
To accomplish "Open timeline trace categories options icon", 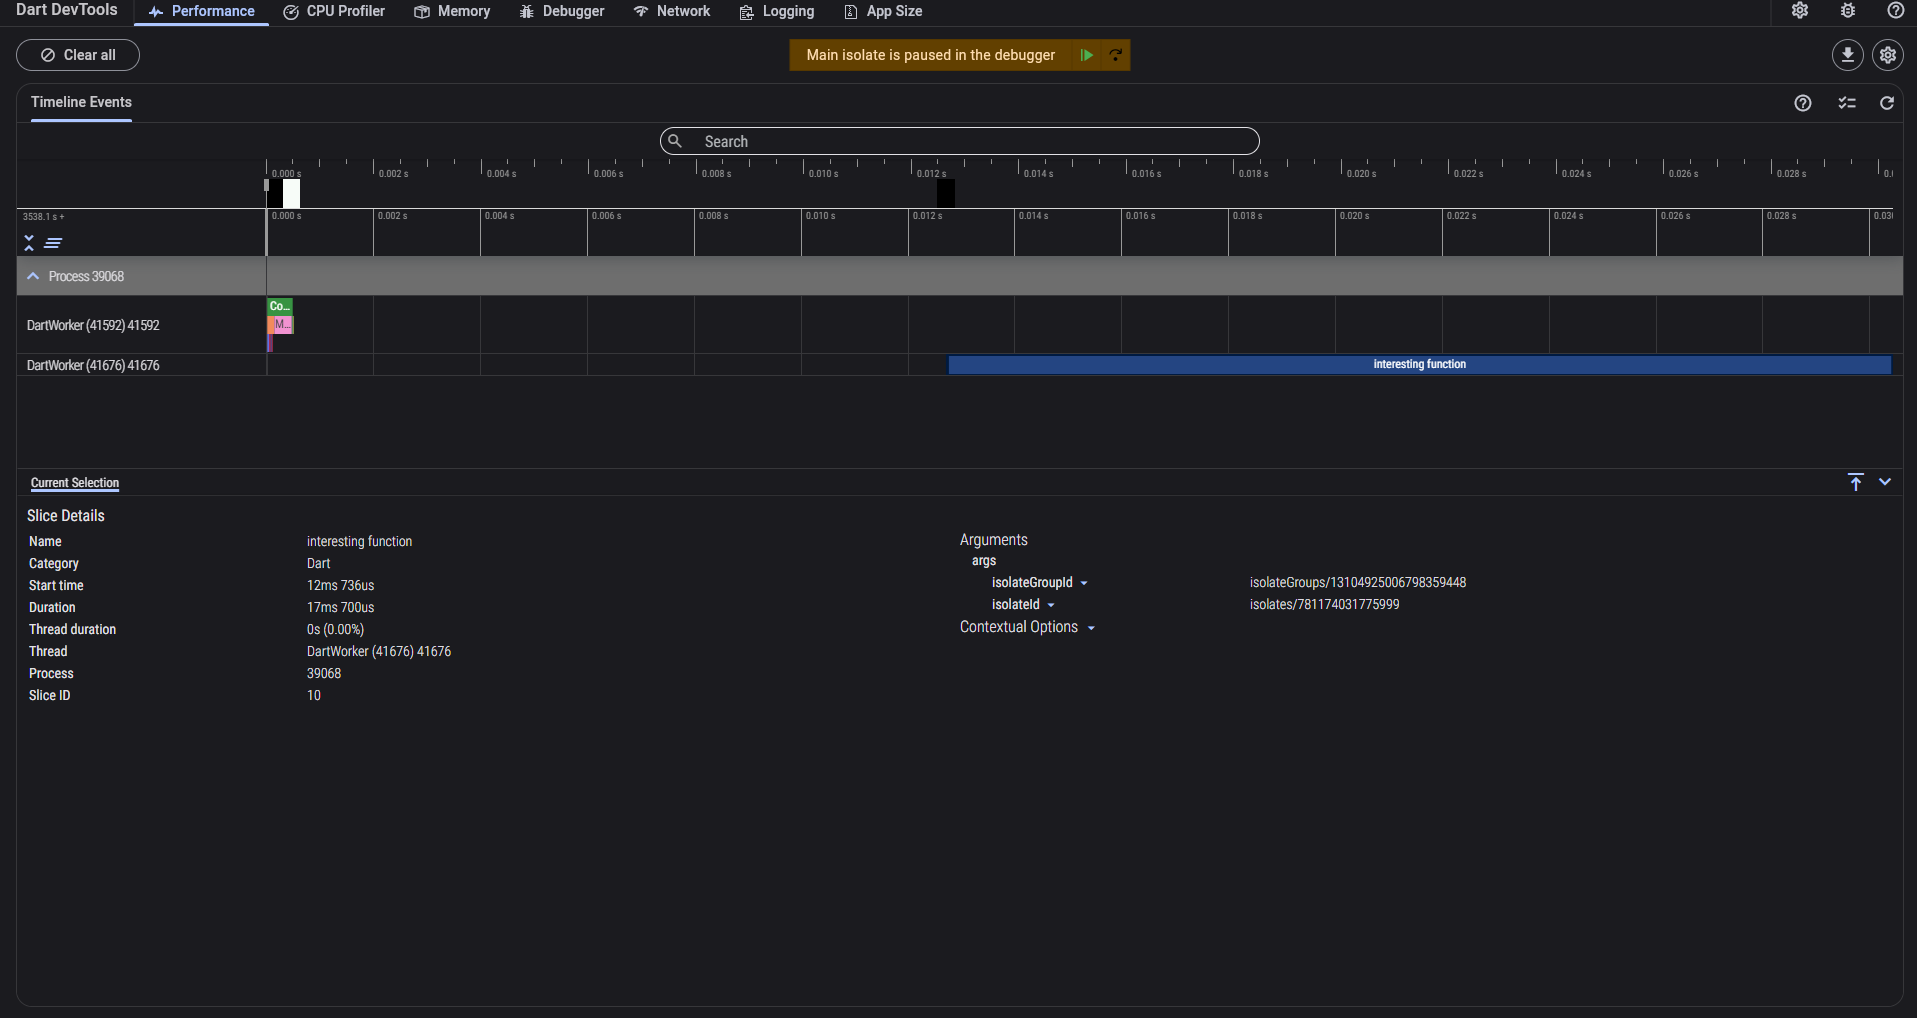I will click(1847, 103).
